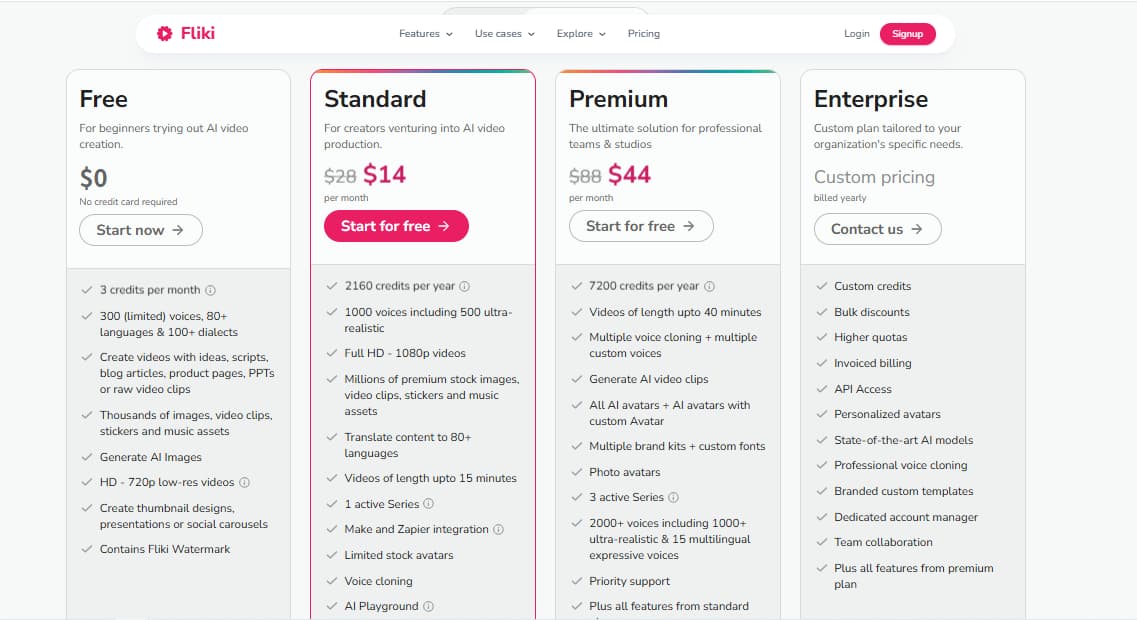This screenshot has width=1137, height=620.
Task: Expand the Explore navigation dropdown
Action: pyautogui.click(x=575, y=33)
